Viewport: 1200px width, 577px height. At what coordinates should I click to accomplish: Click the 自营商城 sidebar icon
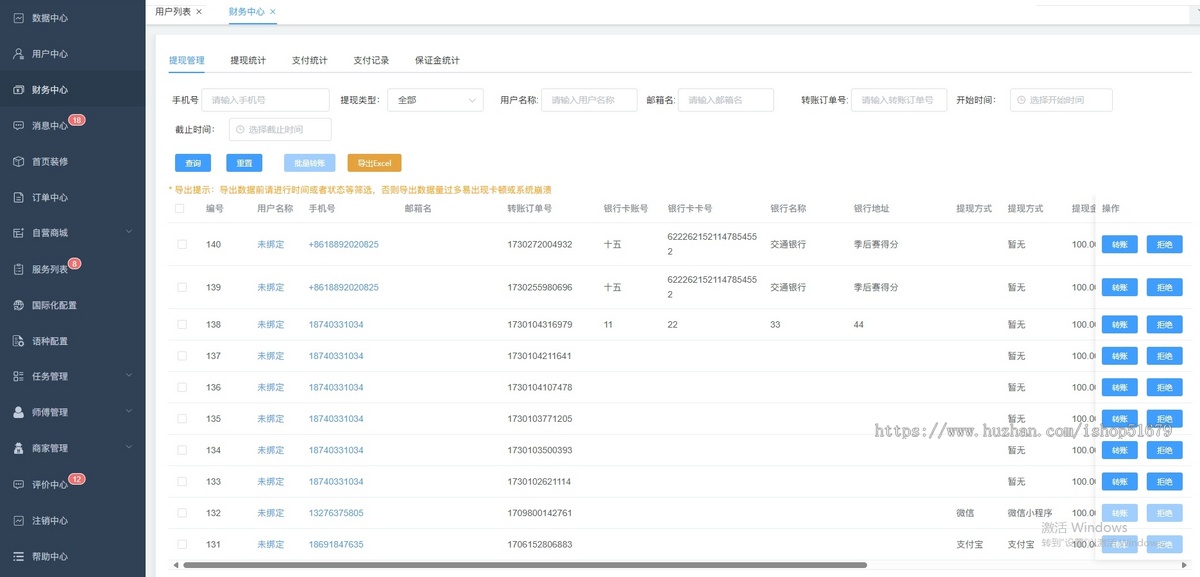pos(18,233)
